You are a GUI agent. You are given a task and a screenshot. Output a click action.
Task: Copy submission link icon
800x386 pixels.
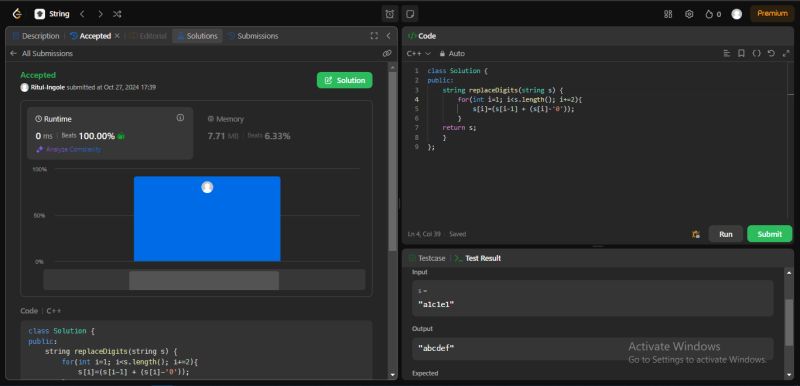387,53
